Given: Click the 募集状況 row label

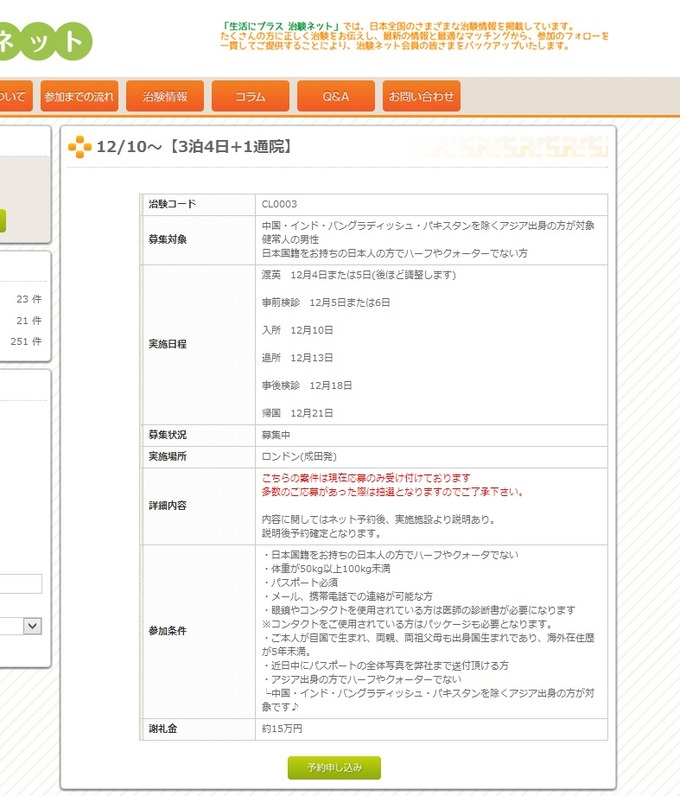Looking at the screenshot, I should tap(168, 435).
